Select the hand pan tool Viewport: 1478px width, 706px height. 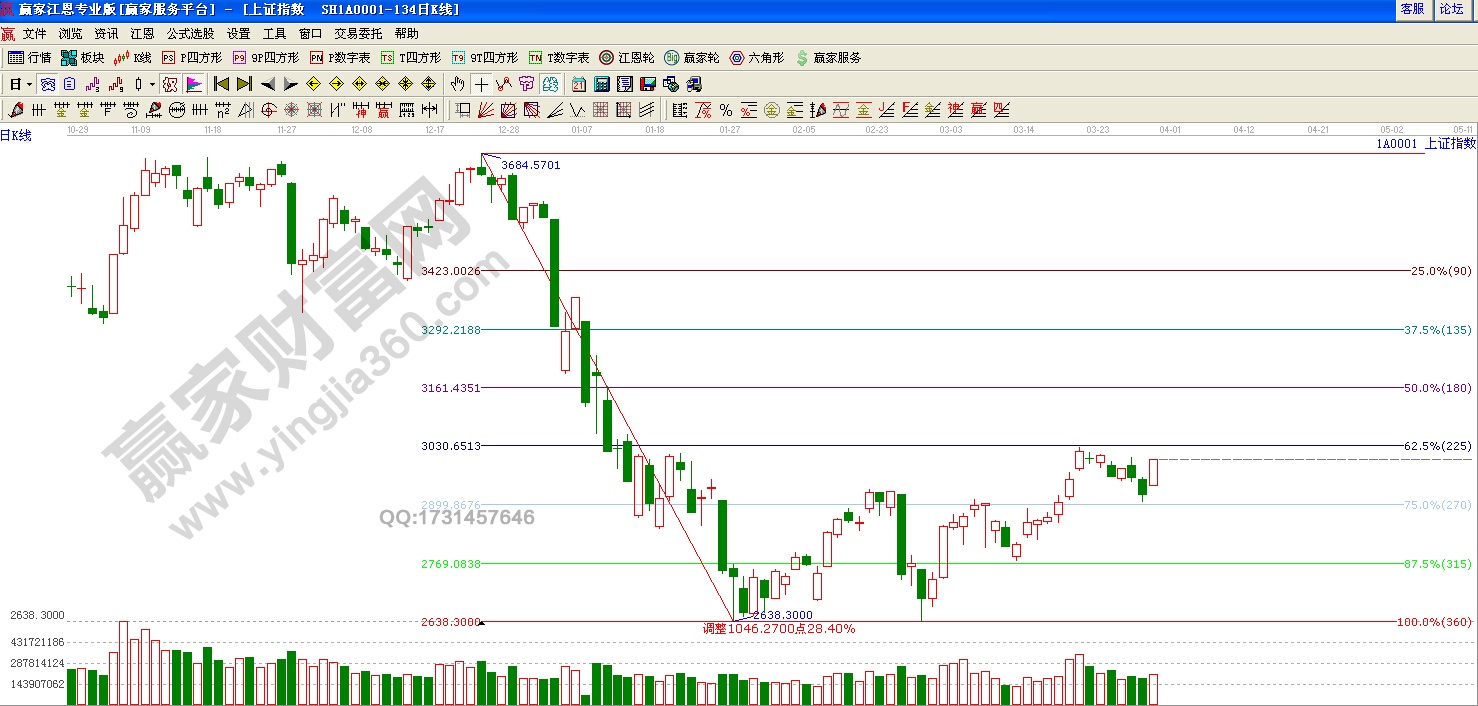[x=458, y=84]
